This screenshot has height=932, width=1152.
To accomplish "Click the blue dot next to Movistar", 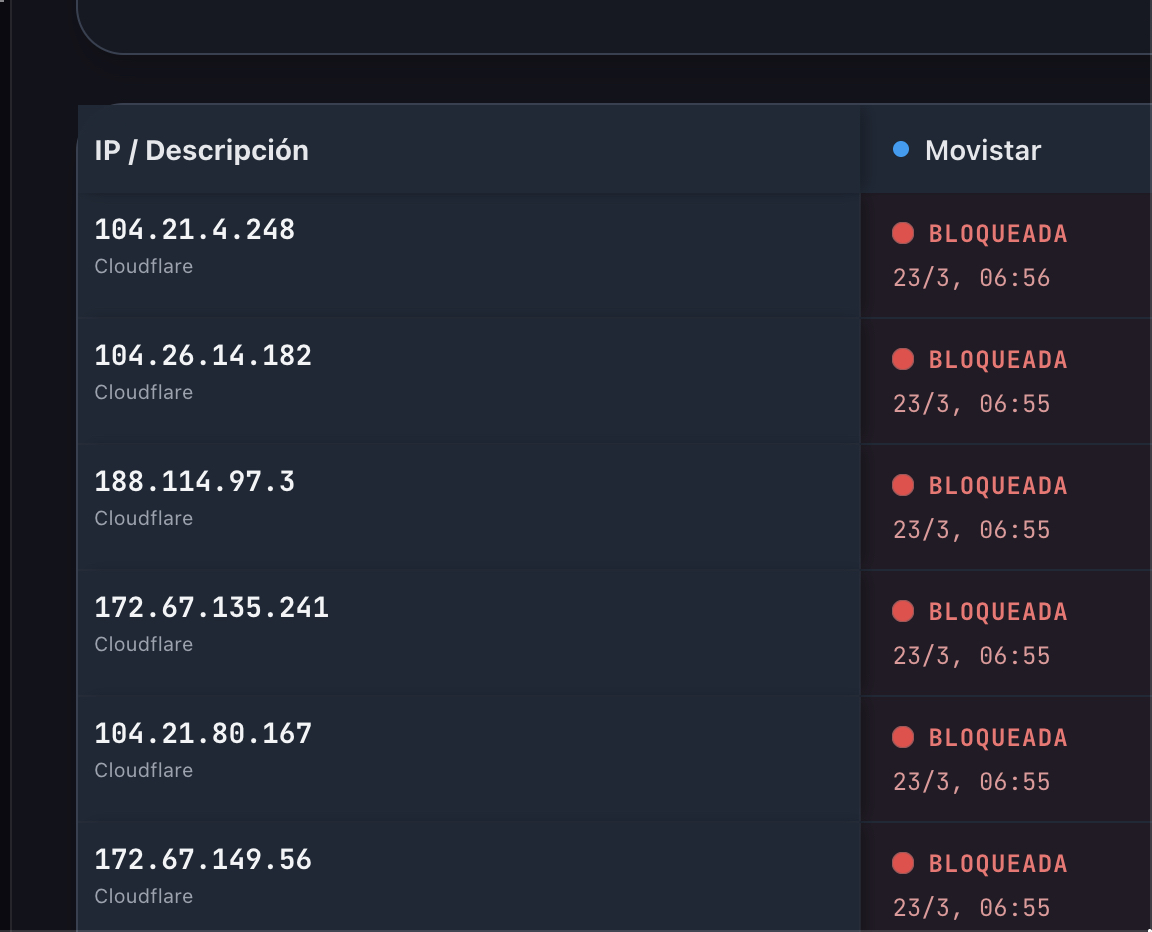I will 901,150.
